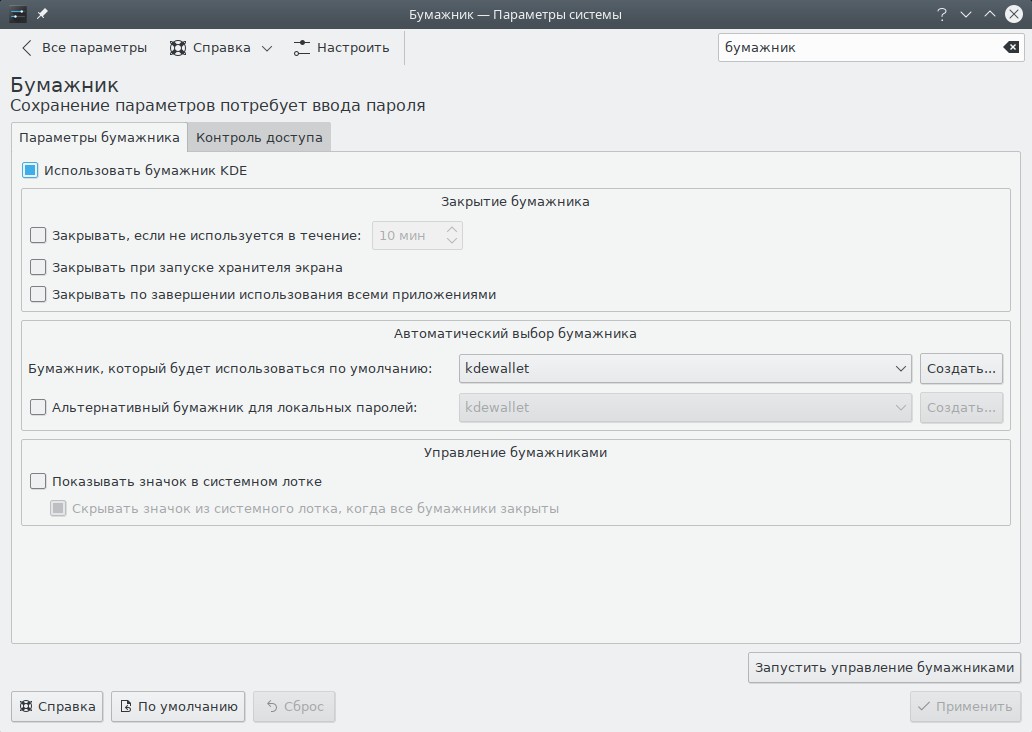Open the Справка lifebuoy toolbar item
This screenshot has height=732, width=1032.
[210, 47]
